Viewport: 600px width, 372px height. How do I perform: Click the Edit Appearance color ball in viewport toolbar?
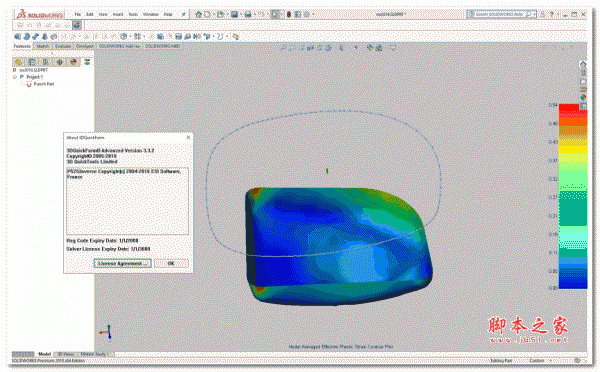(x=370, y=48)
